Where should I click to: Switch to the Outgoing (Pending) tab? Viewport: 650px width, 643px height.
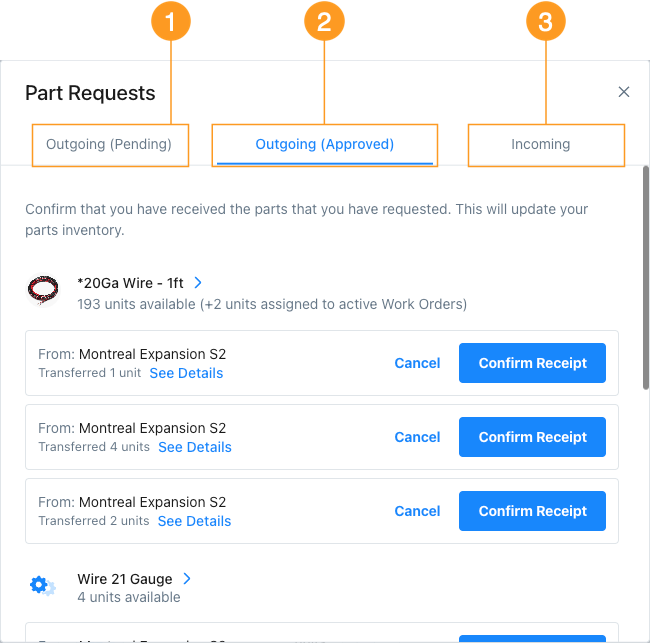pyautogui.click(x=109, y=144)
